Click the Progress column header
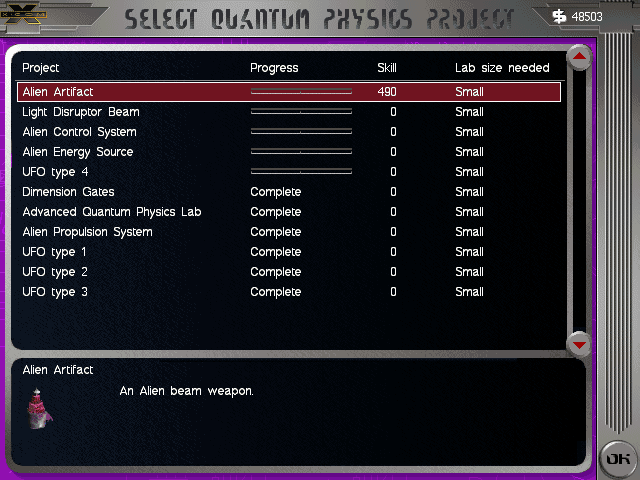 [x=274, y=68]
